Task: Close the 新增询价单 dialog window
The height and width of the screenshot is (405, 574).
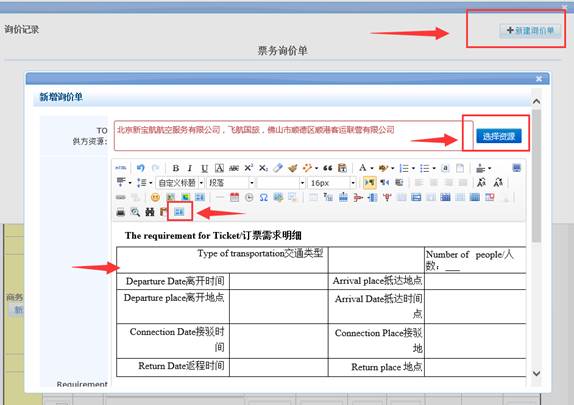Action: pos(539,79)
